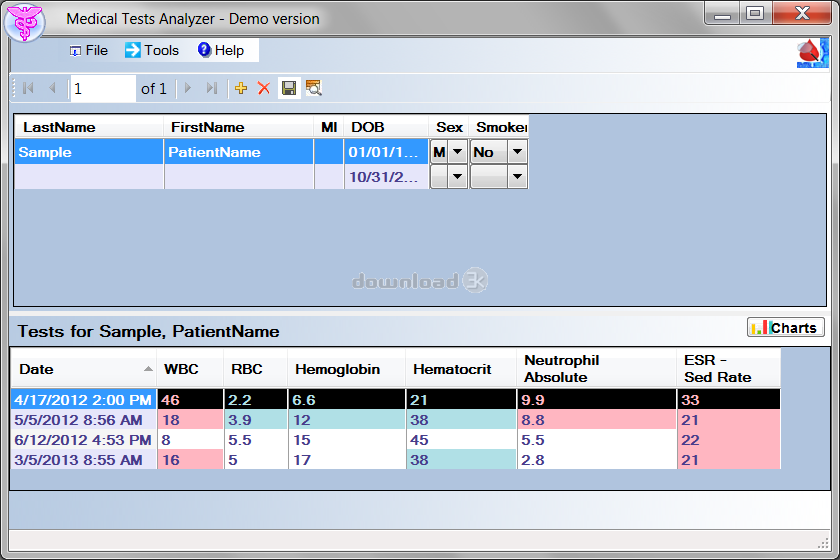Click the medical caduceus application icon
840x560 pixels.
click(x=25, y=22)
